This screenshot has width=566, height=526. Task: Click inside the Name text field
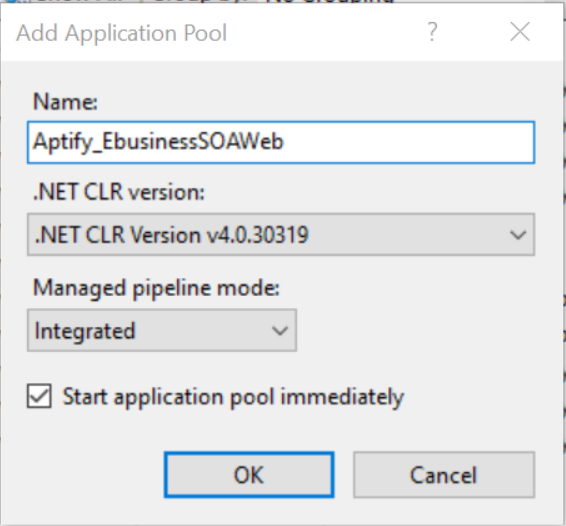(281, 142)
